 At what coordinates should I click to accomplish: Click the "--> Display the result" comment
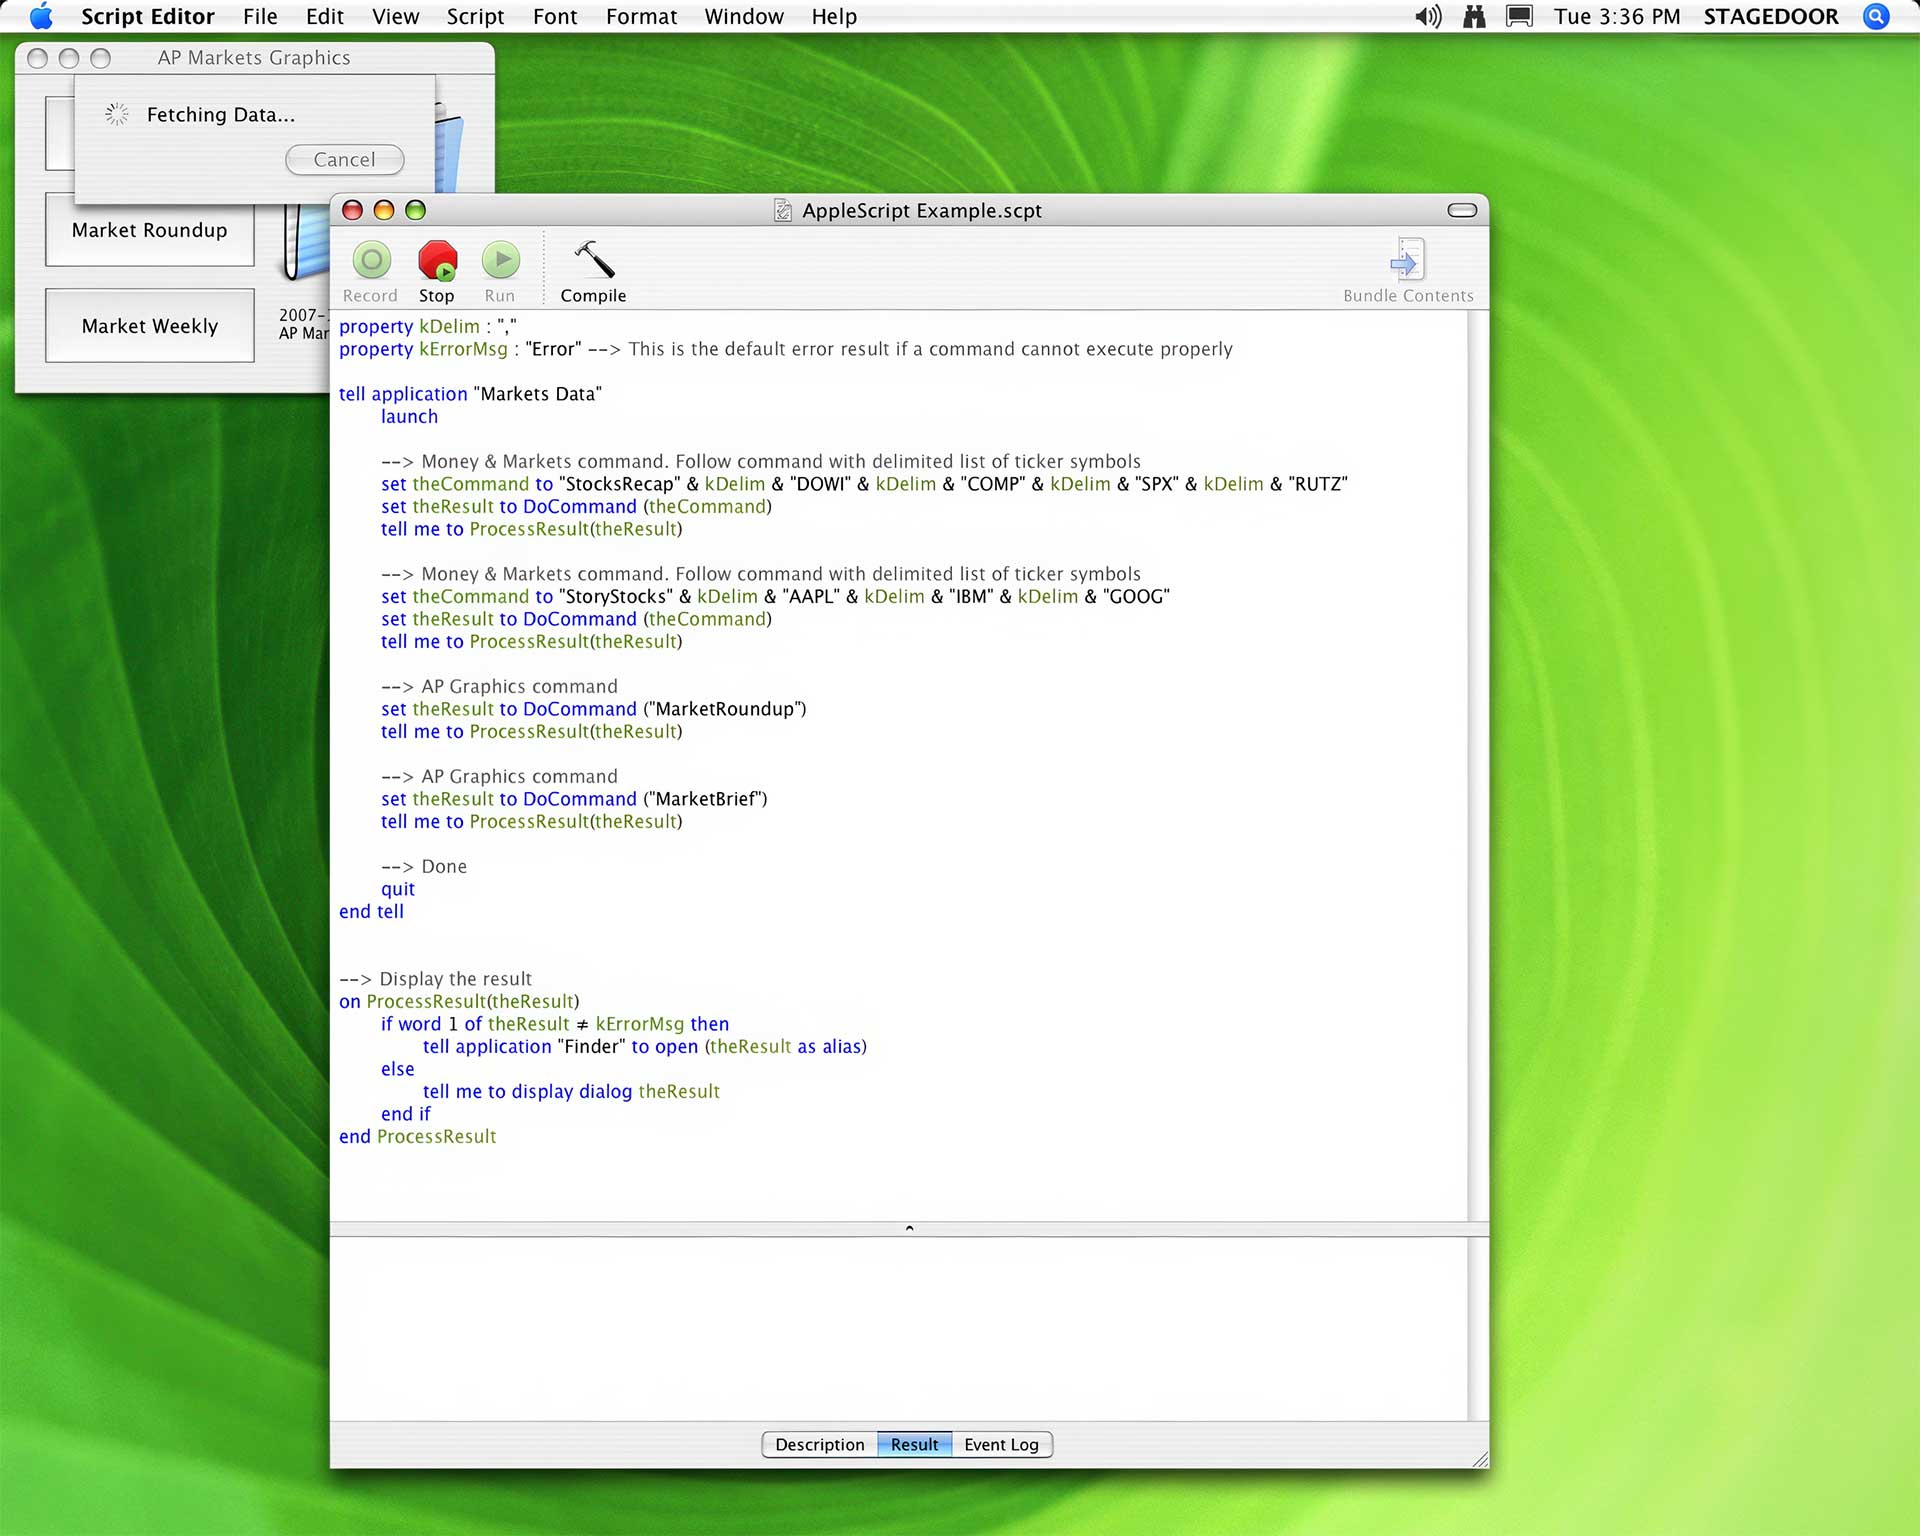coord(435,979)
